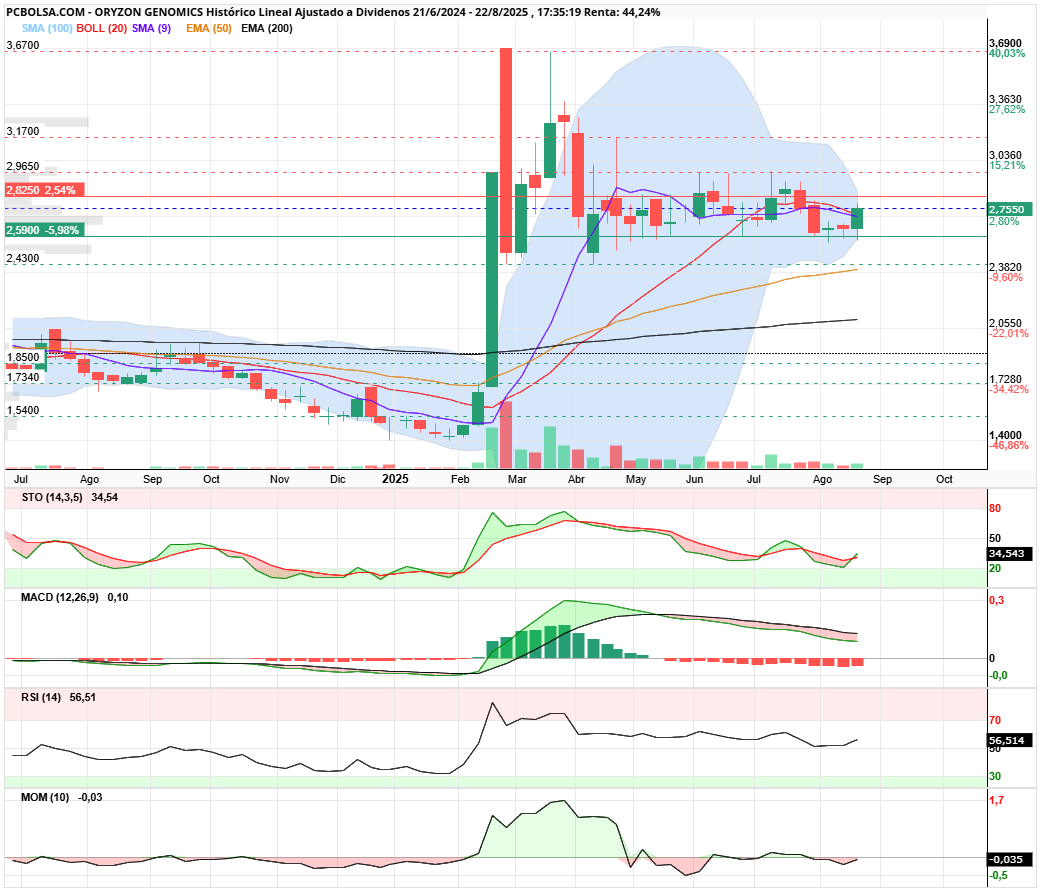
Task: Click the green 2,5900 -5,98% price tag
Action: [x=44, y=230]
